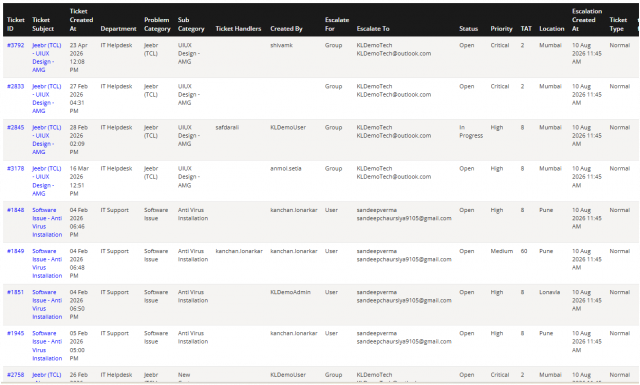Open ticket #1945 link

(16, 334)
